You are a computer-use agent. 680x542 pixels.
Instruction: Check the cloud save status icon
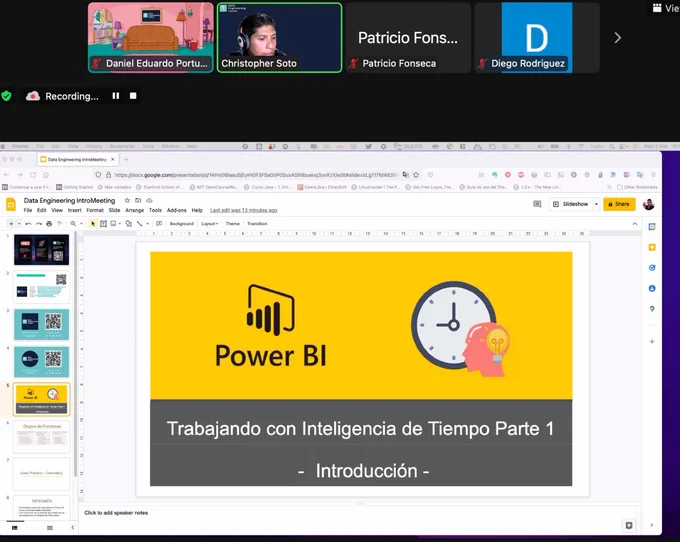149,200
